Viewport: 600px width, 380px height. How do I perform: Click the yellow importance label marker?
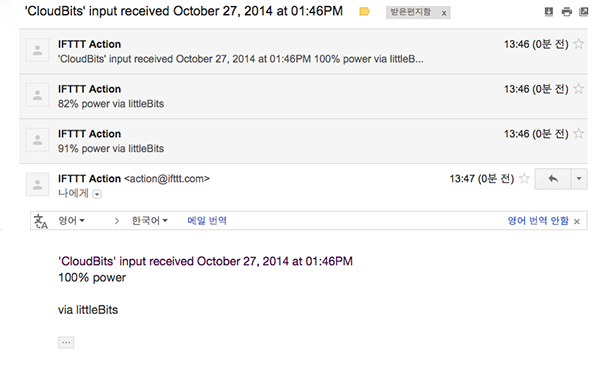pyautogui.click(x=364, y=12)
